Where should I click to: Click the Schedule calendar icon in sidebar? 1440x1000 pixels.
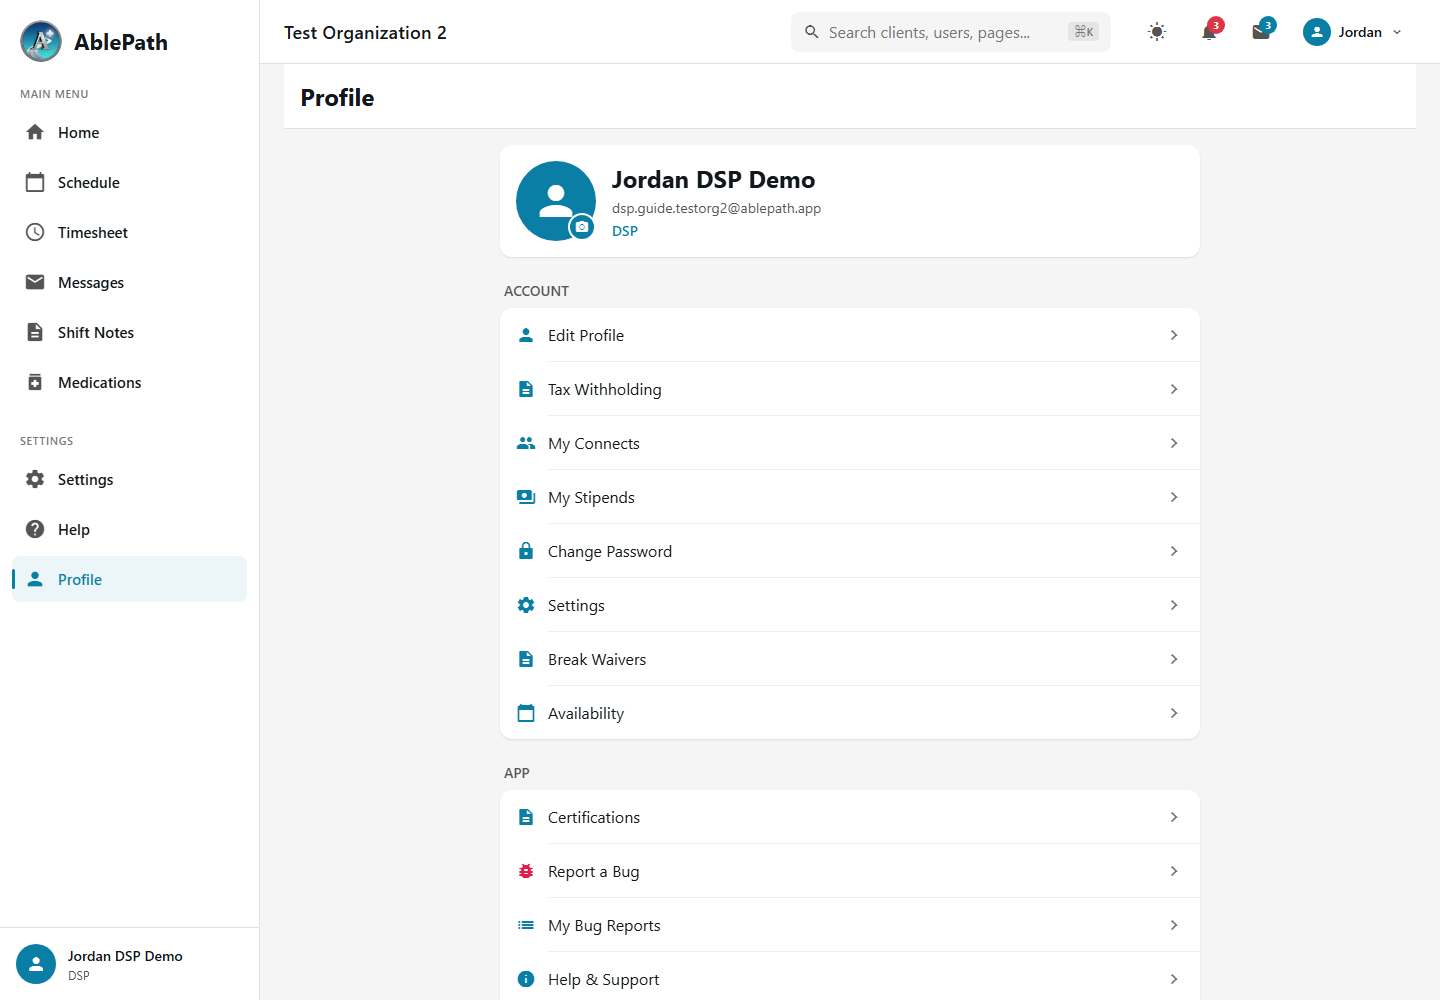click(35, 182)
